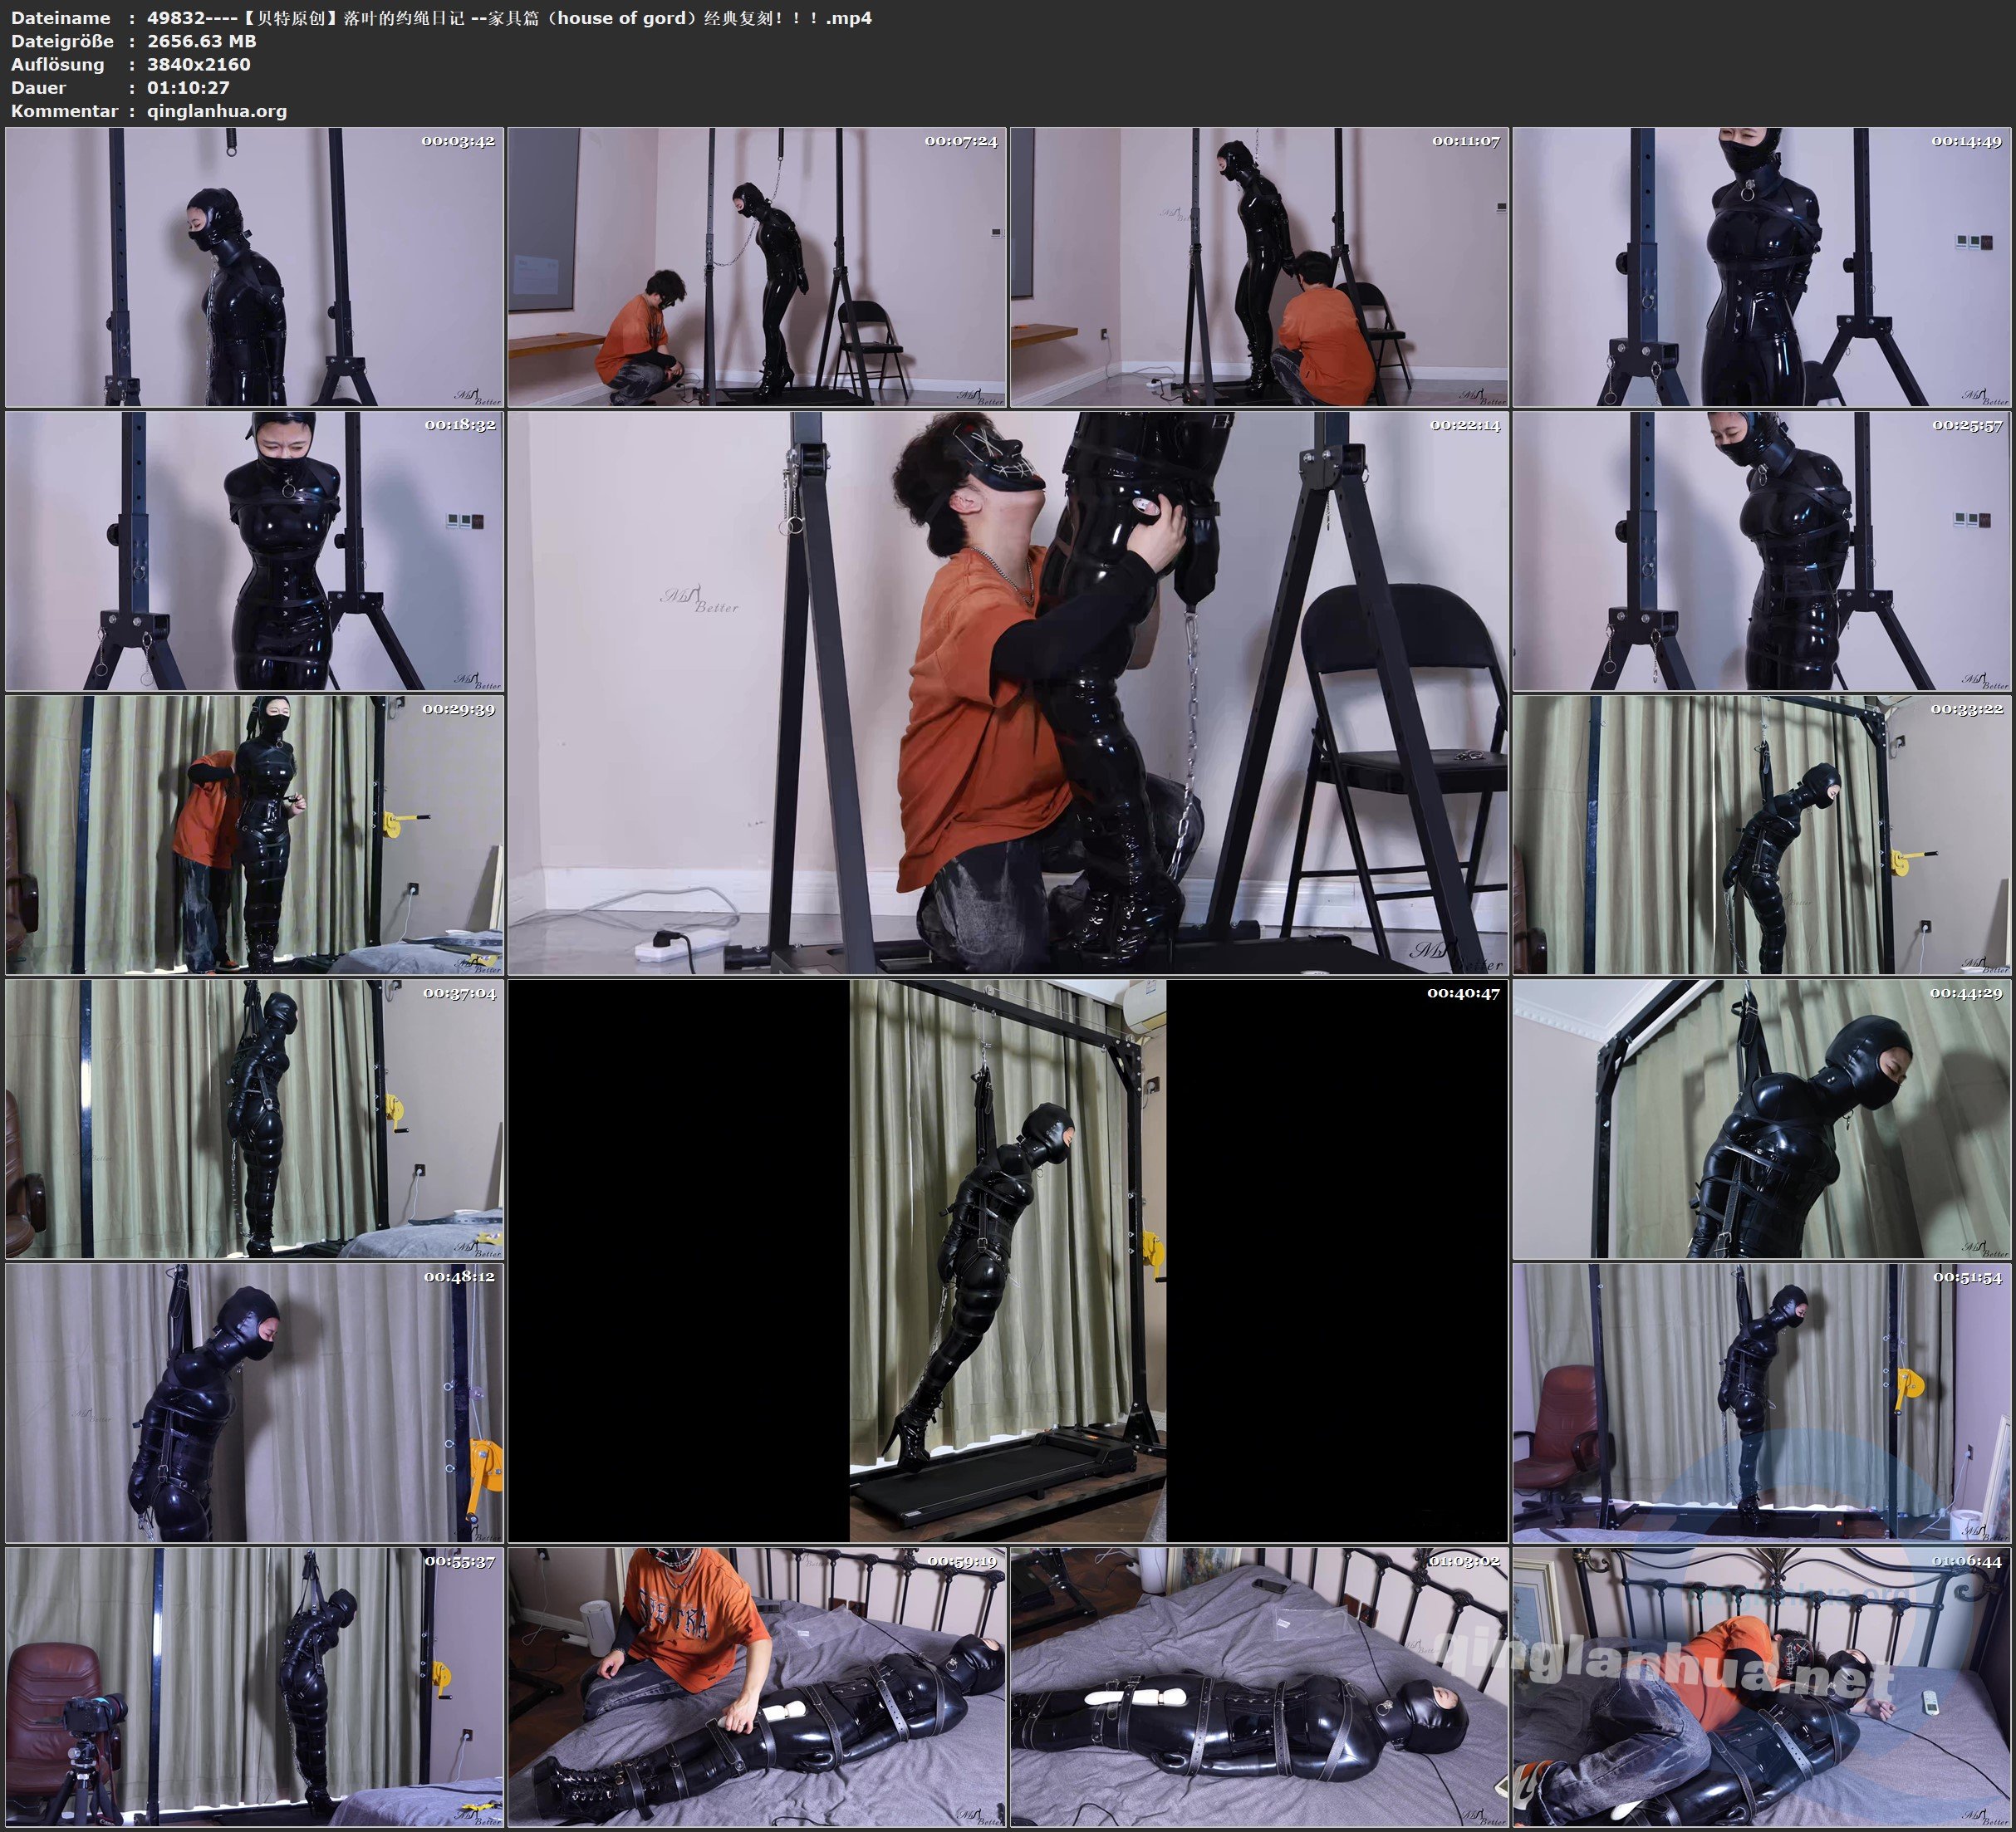This screenshot has width=2016, height=1832.
Task: Click the 00:14:49 frame thumbnail
Action: (x=1762, y=266)
